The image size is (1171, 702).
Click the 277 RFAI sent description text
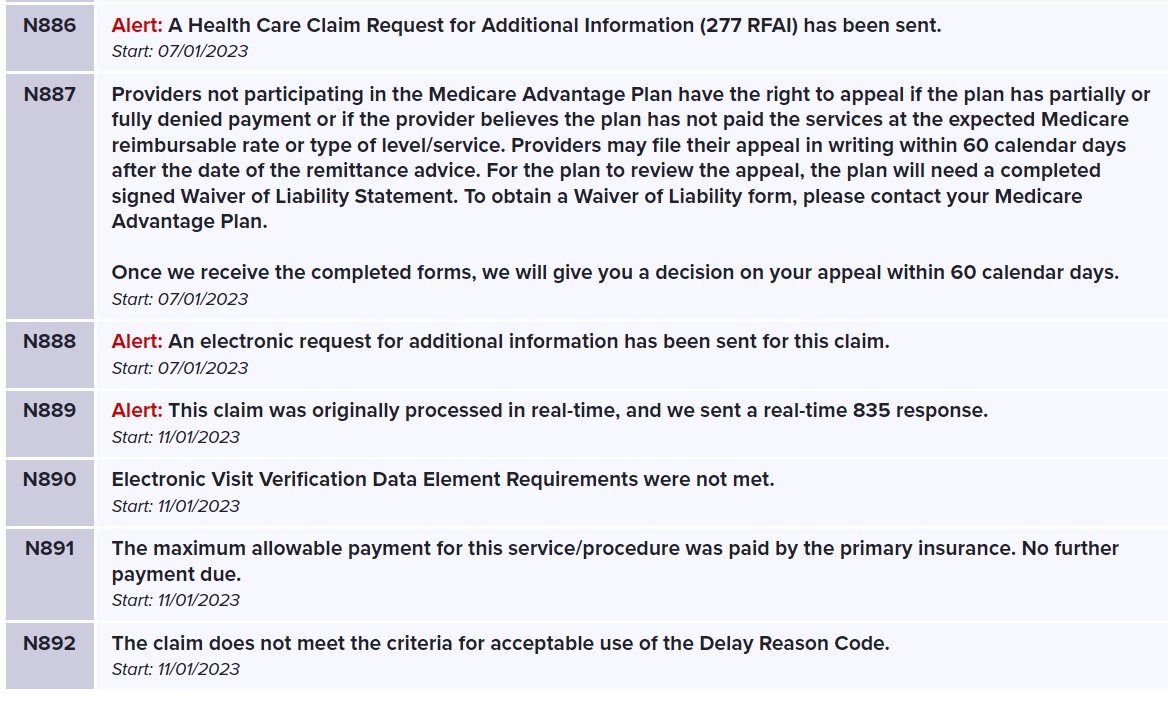(x=554, y=26)
